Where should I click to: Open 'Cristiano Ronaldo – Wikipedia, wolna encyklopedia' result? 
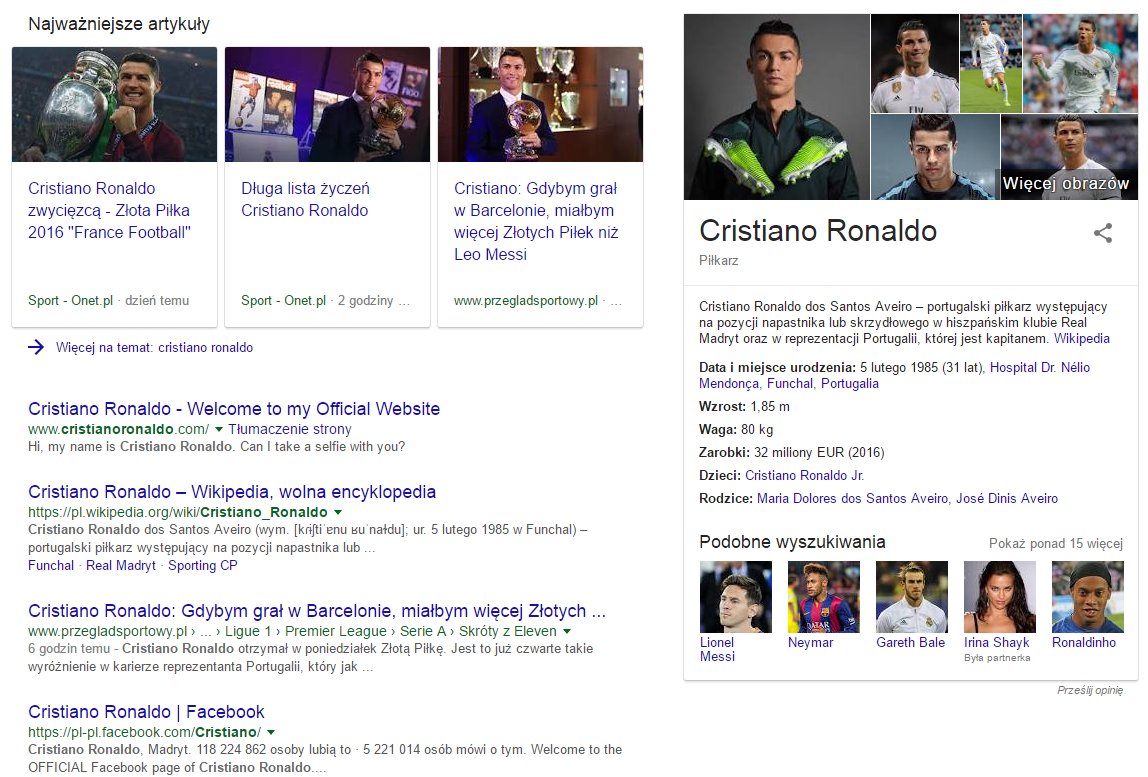pyautogui.click(x=232, y=491)
